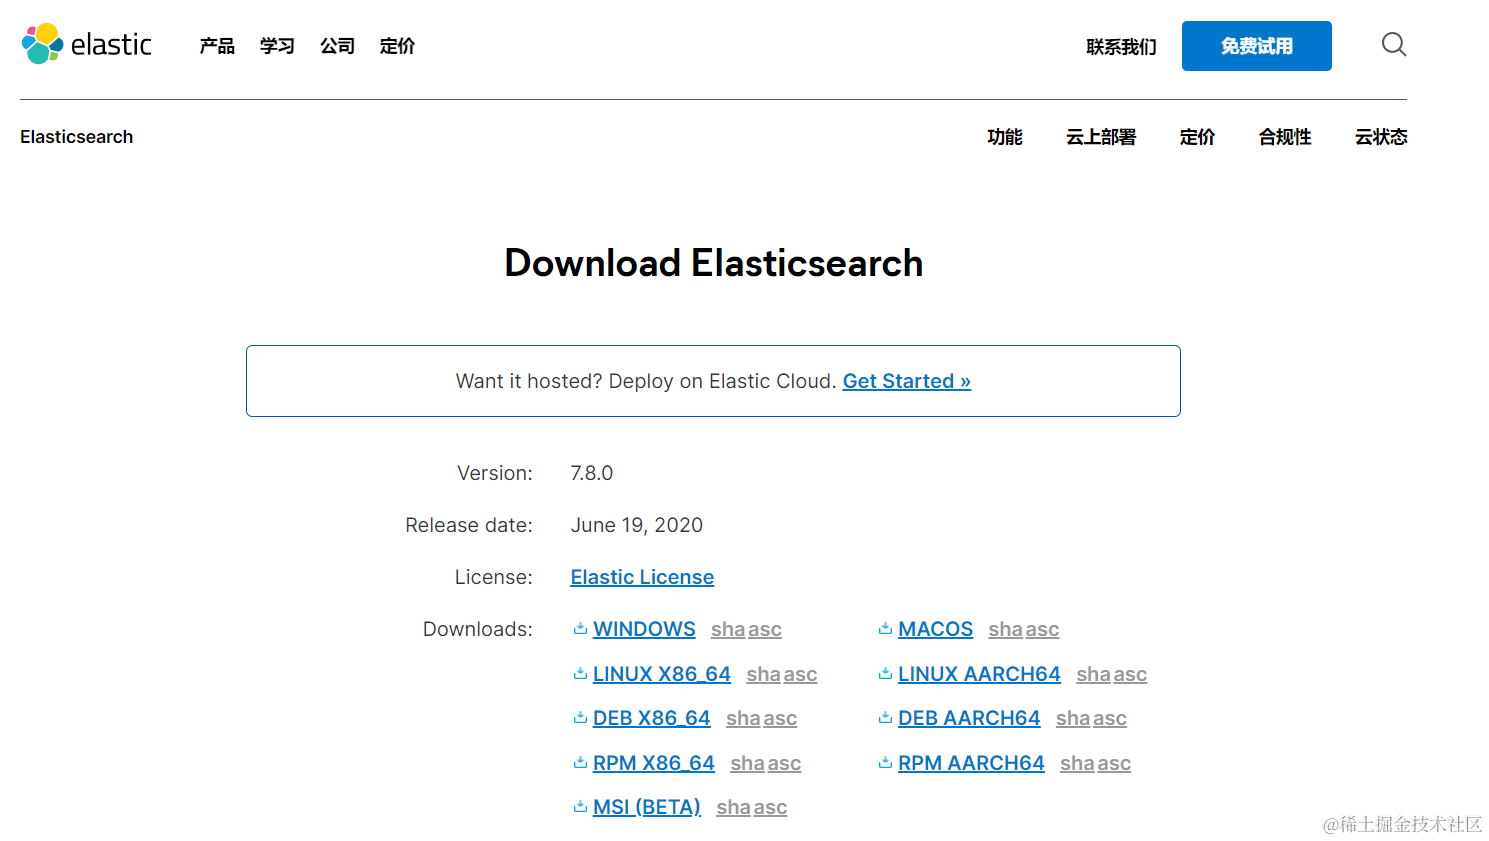Open the asc link for MACOS
1489x841 pixels.
tap(1042, 629)
